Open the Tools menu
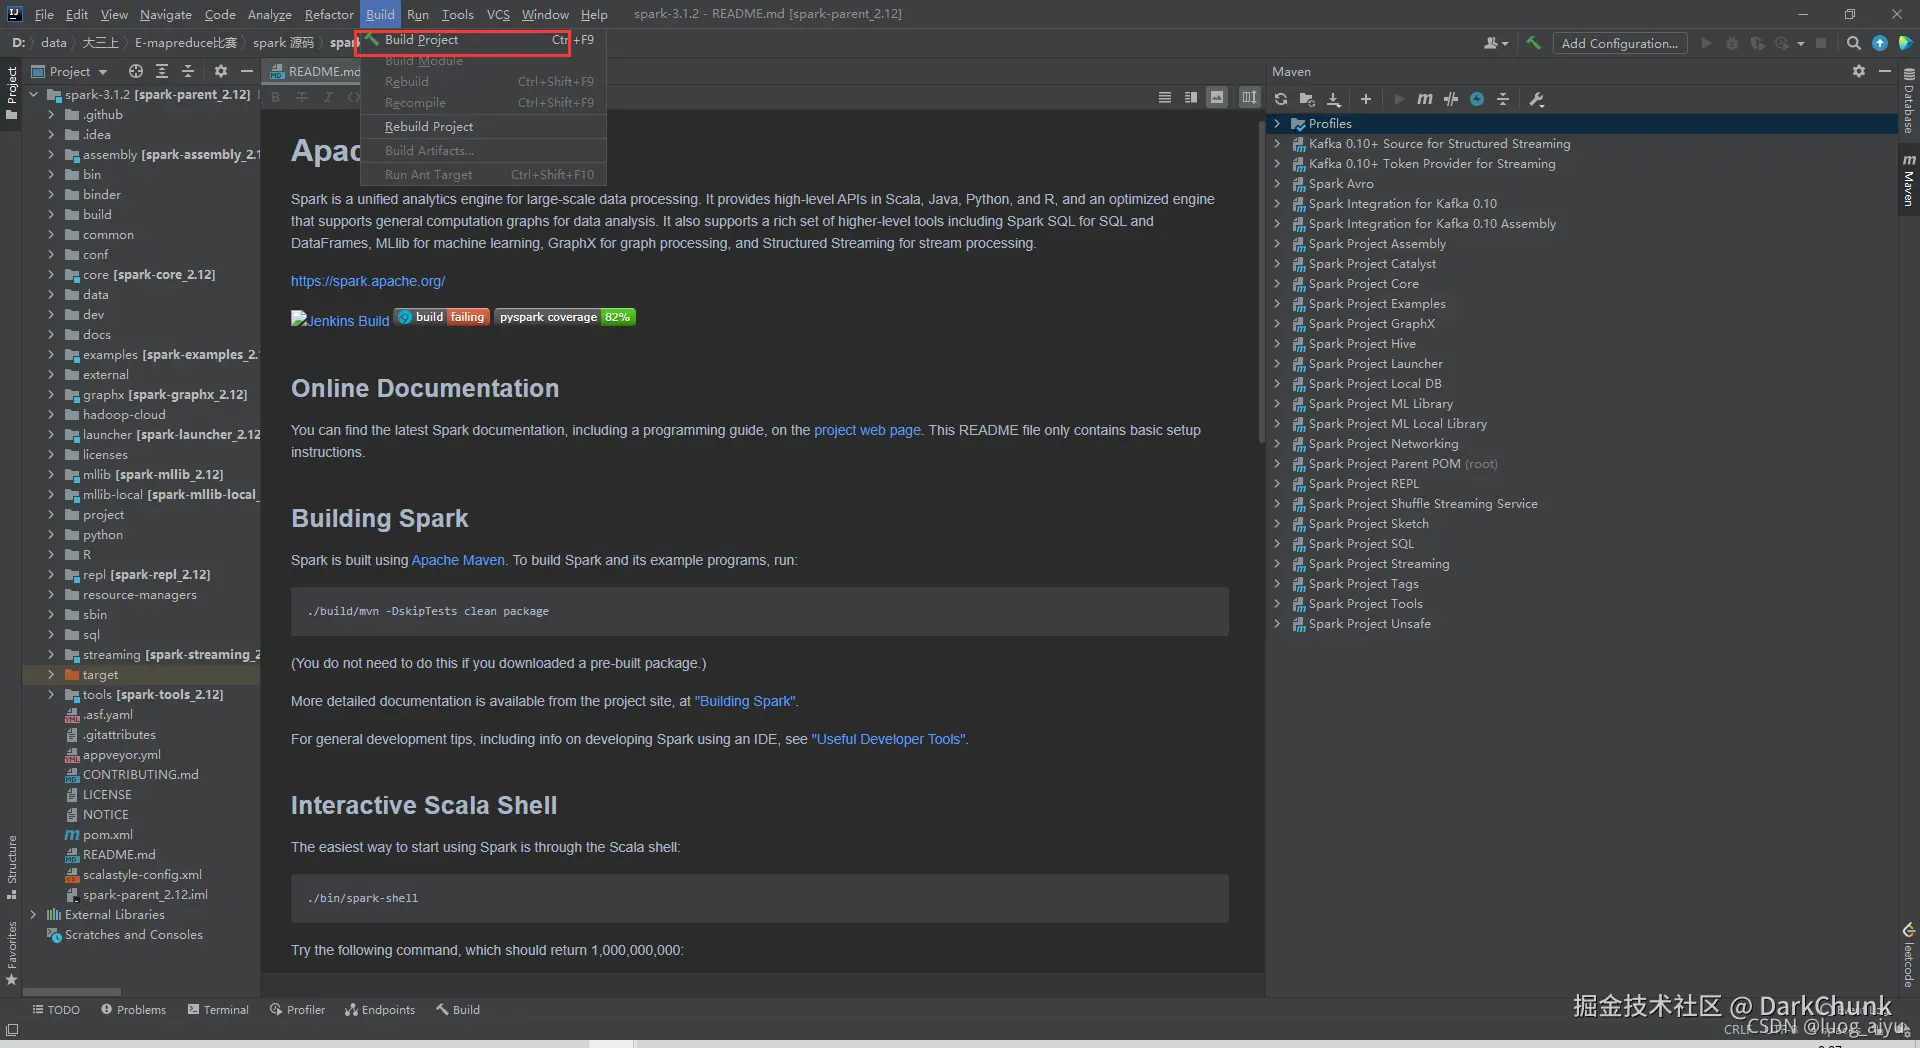Image resolution: width=1920 pixels, height=1048 pixels. pyautogui.click(x=457, y=14)
